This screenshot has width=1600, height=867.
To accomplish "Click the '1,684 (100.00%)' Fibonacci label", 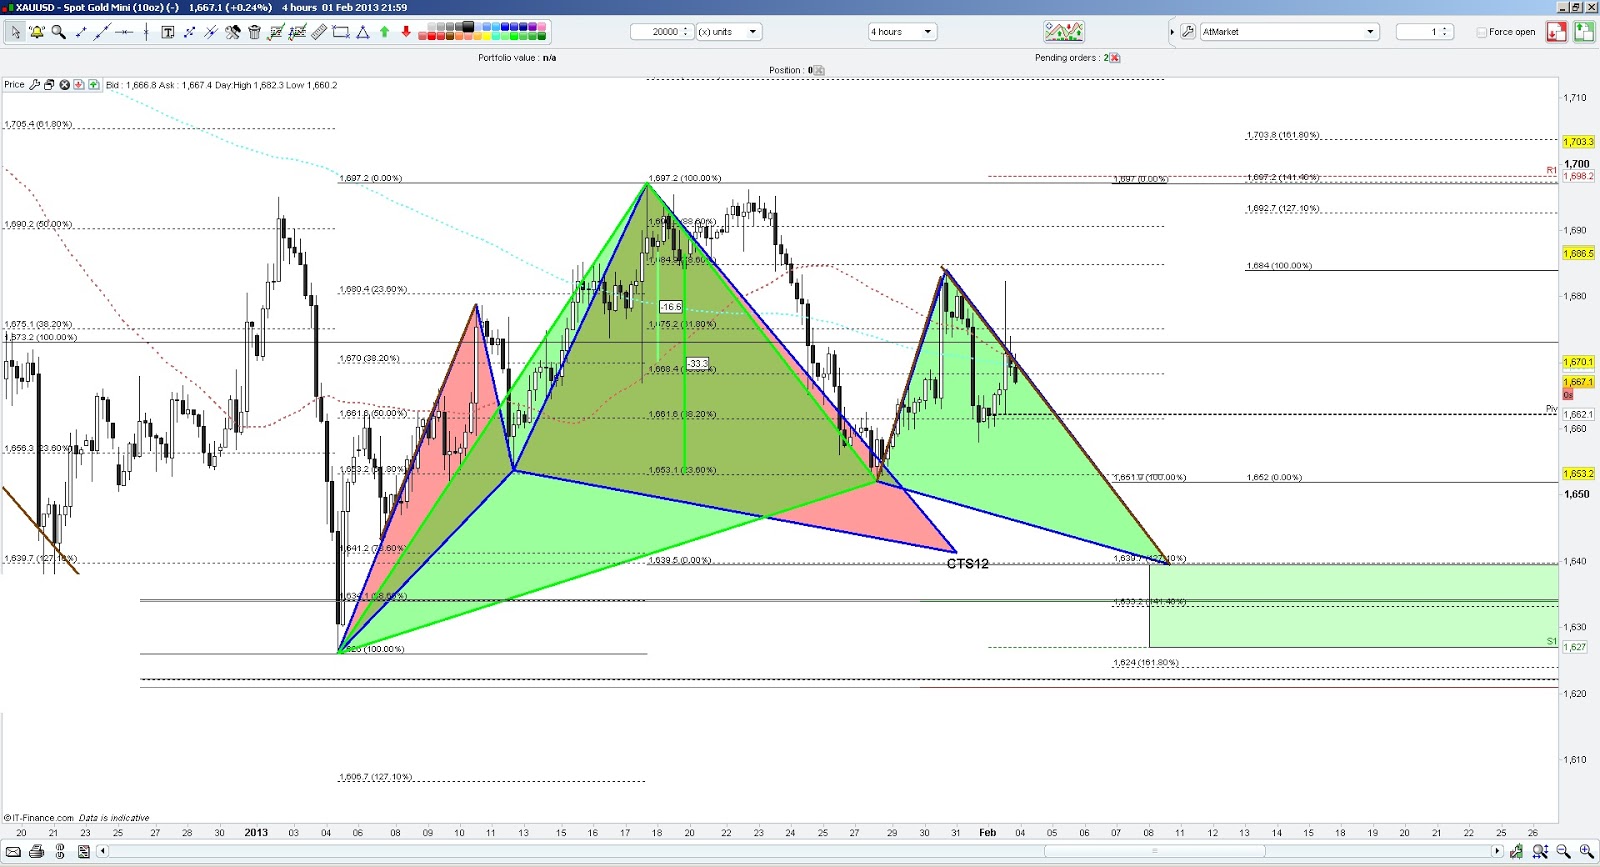I will point(1279,266).
